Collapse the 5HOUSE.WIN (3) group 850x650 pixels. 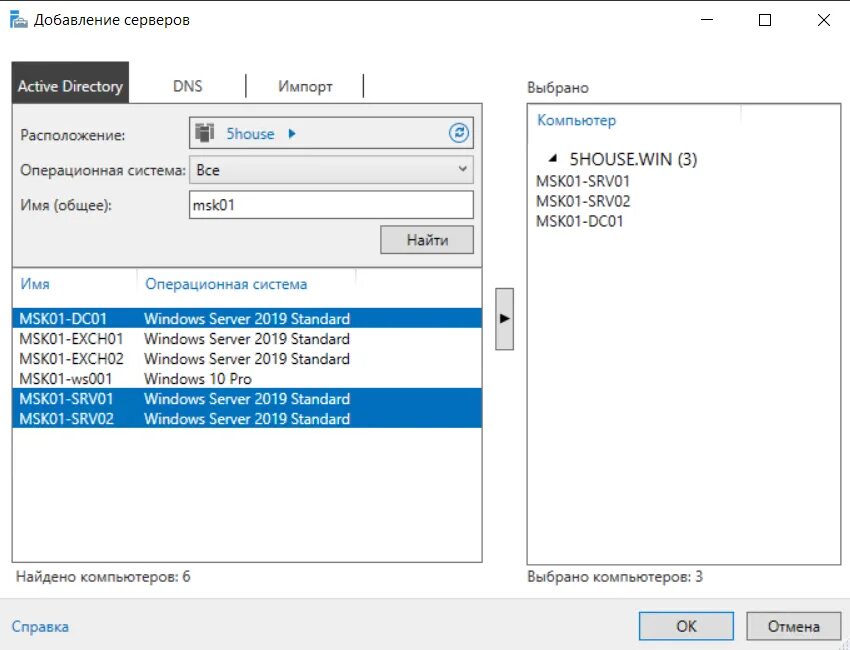[552, 158]
